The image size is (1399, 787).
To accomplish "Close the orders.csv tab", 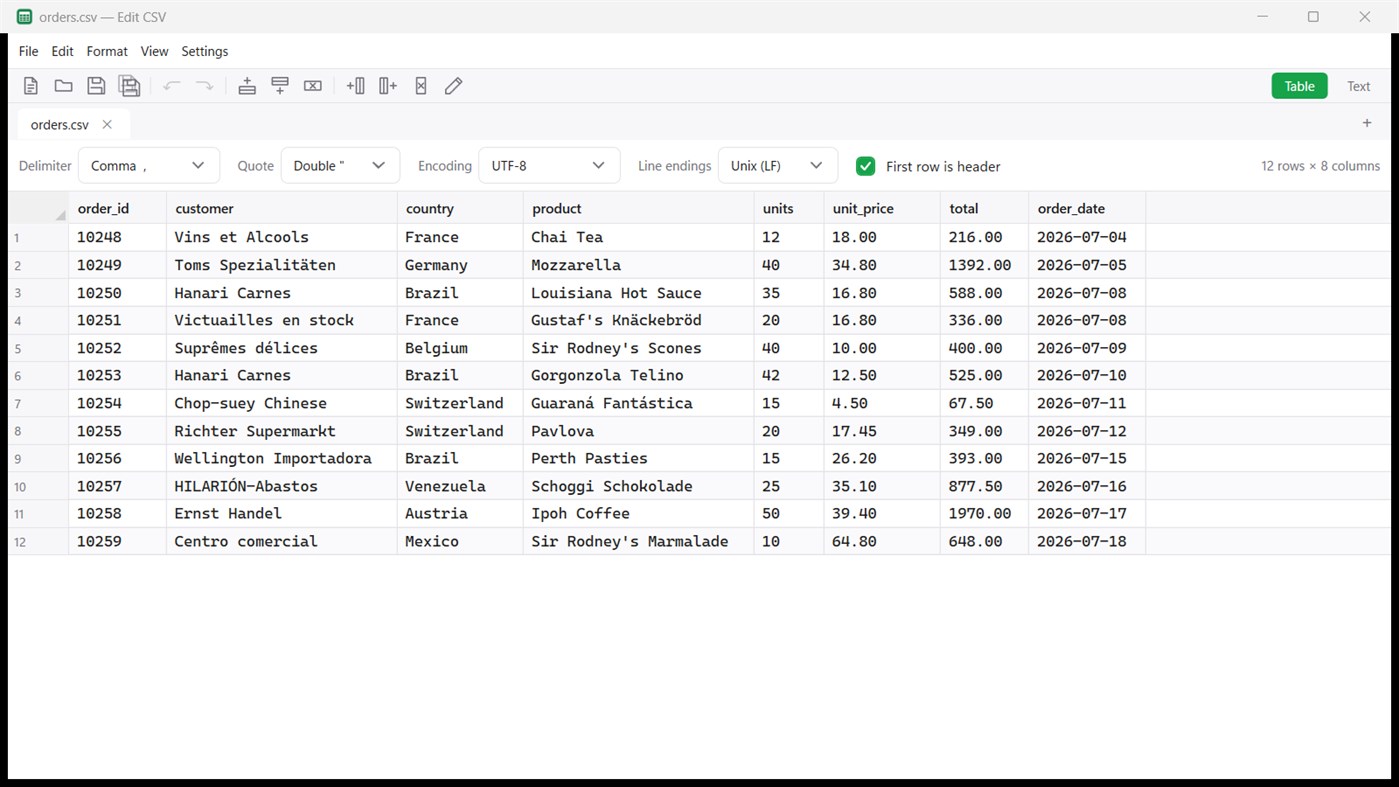I will [x=107, y=125].
